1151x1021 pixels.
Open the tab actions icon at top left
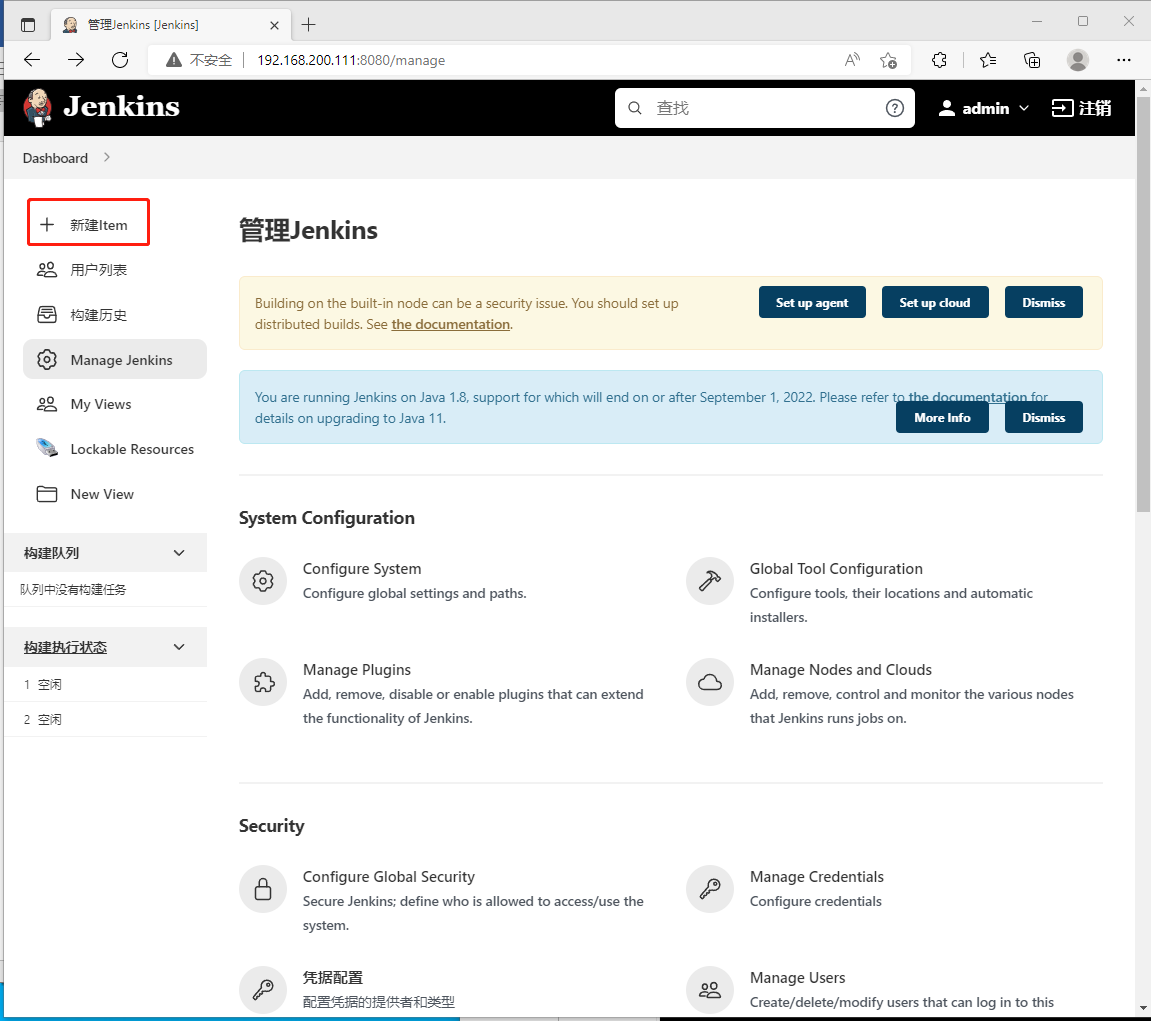[x=28, y=25]
